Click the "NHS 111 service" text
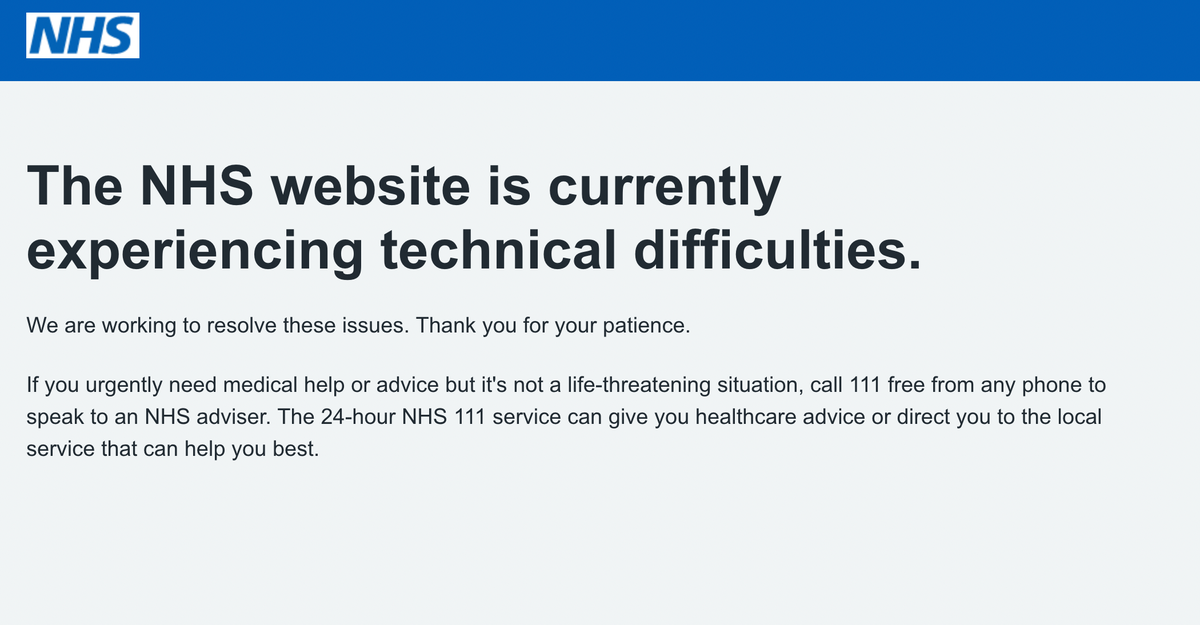Viewport: 1200px width, 625px height. pyautogui.click(x=472, y=416)
